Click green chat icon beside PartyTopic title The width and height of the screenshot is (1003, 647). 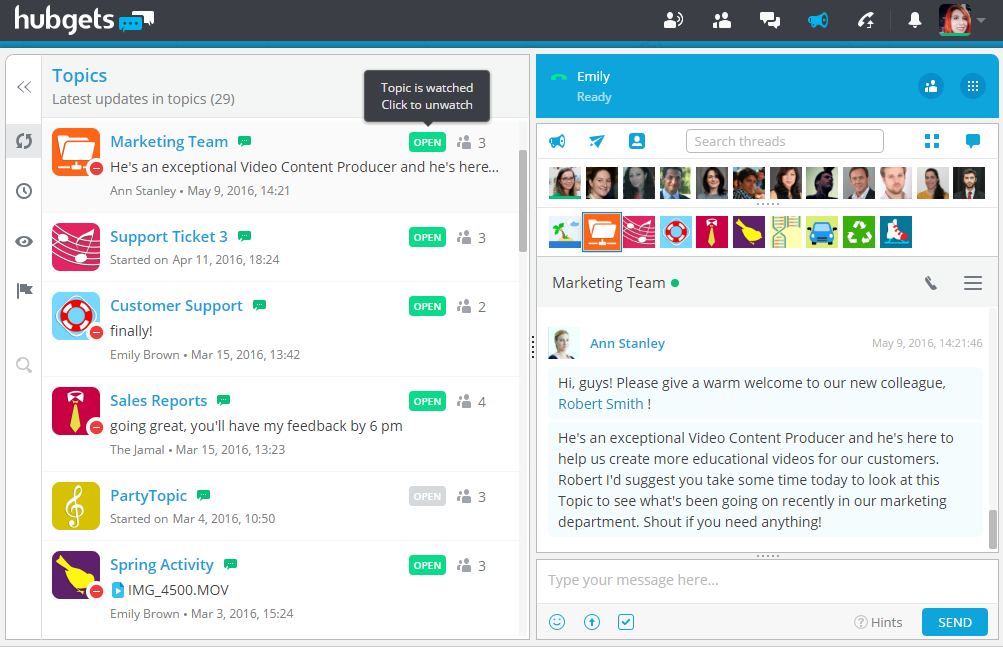tap(203, 495)
